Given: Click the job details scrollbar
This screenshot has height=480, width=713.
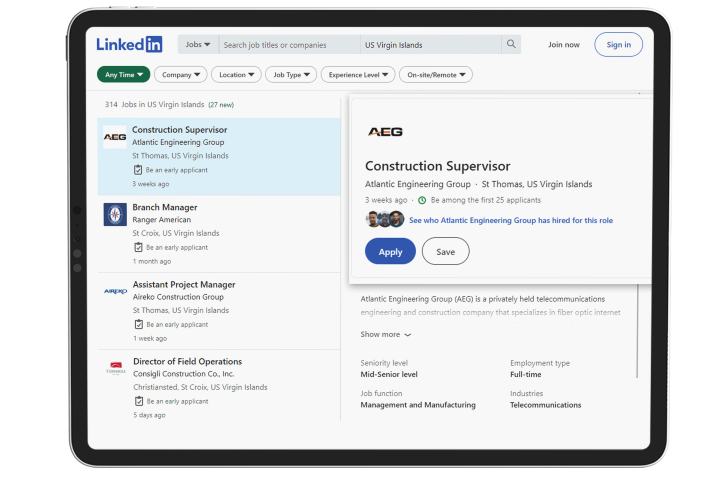Looking at the screenshot, I should click(x=637, y=331).
